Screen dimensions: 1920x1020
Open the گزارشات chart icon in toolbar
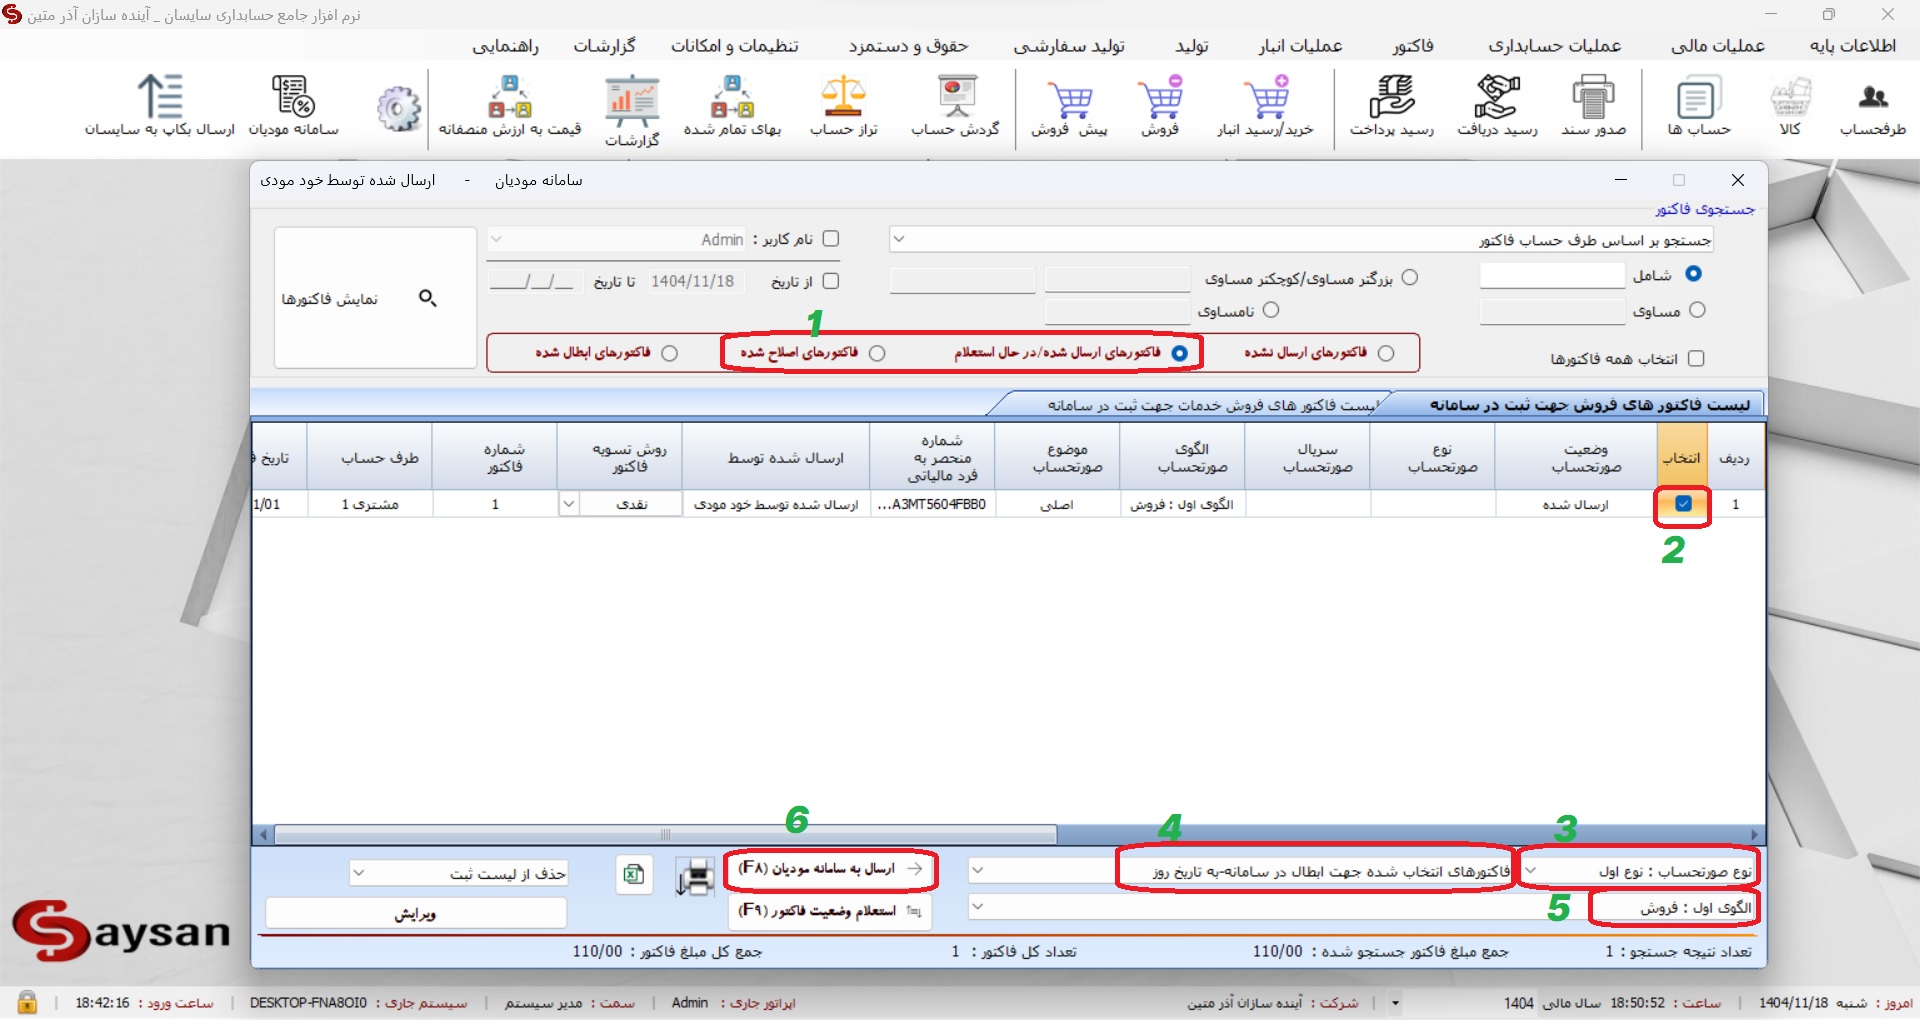coord(632,110)
